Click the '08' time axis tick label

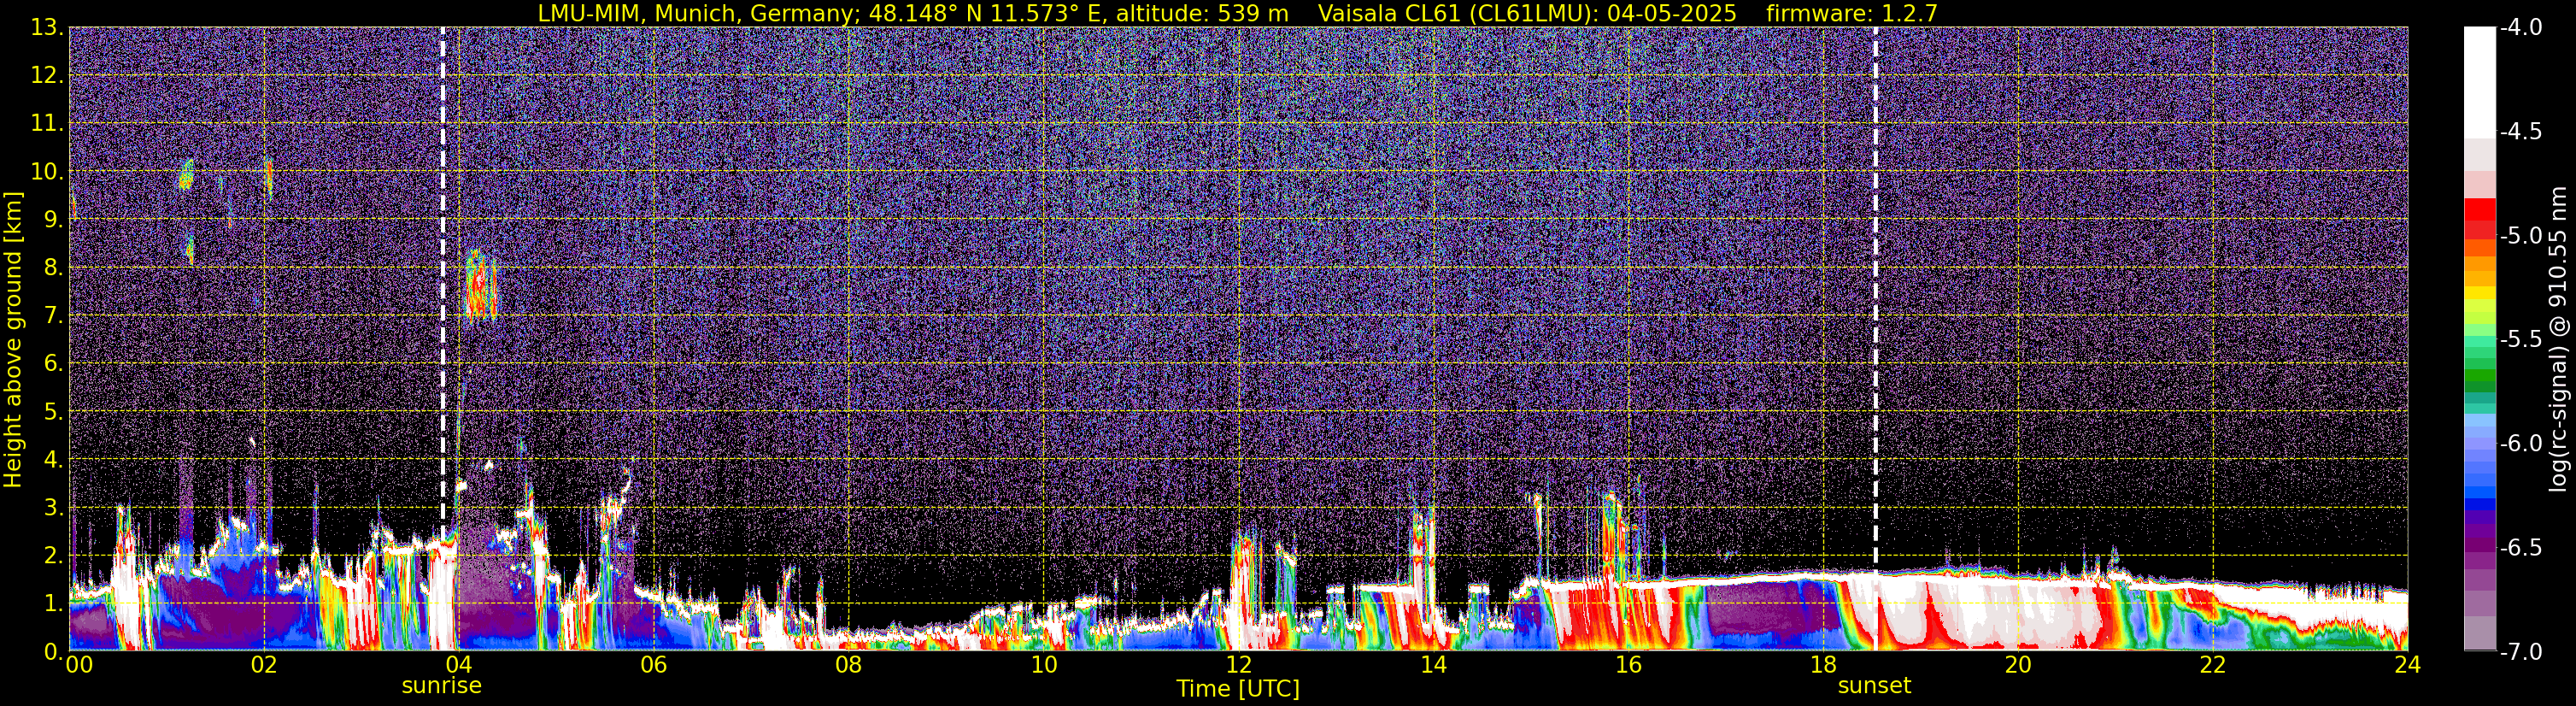[849, 665]
